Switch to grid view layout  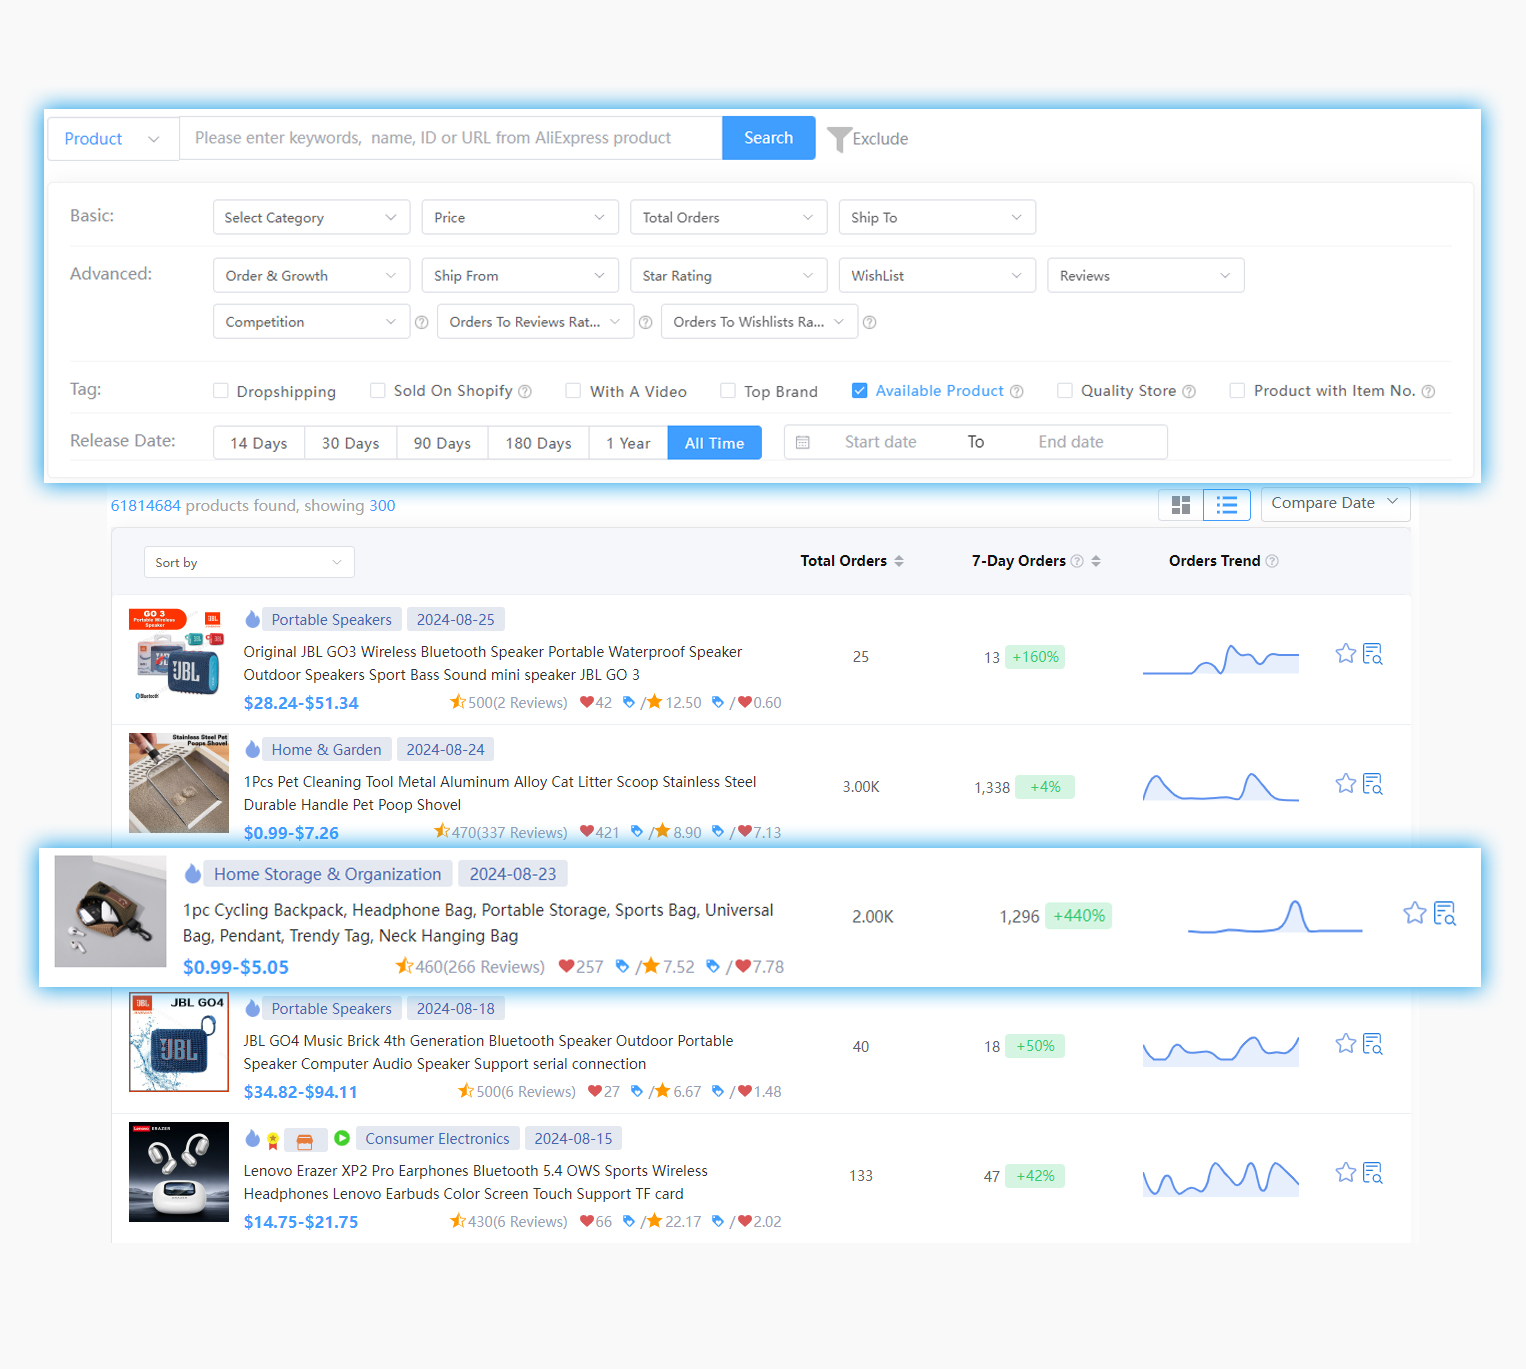point(1180,504)
